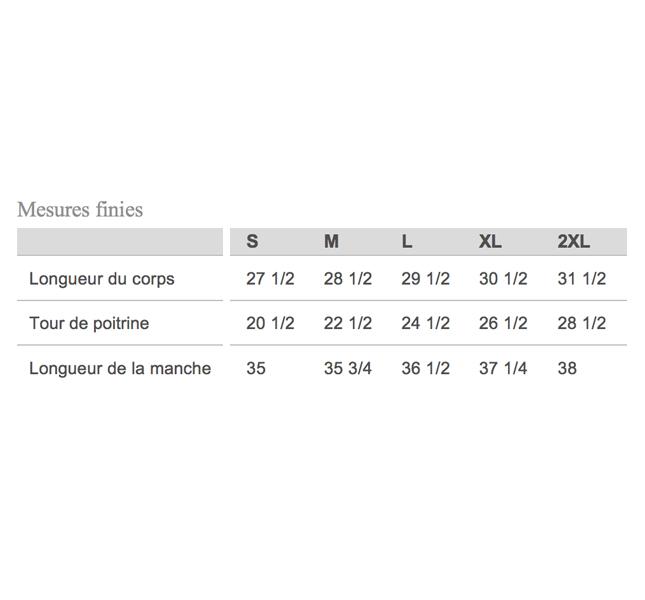Image resolution: width=645 pixels, height=600 pixels.
Task: Select sleeve length 35 for size S
Action: click(x=256, y=369)
